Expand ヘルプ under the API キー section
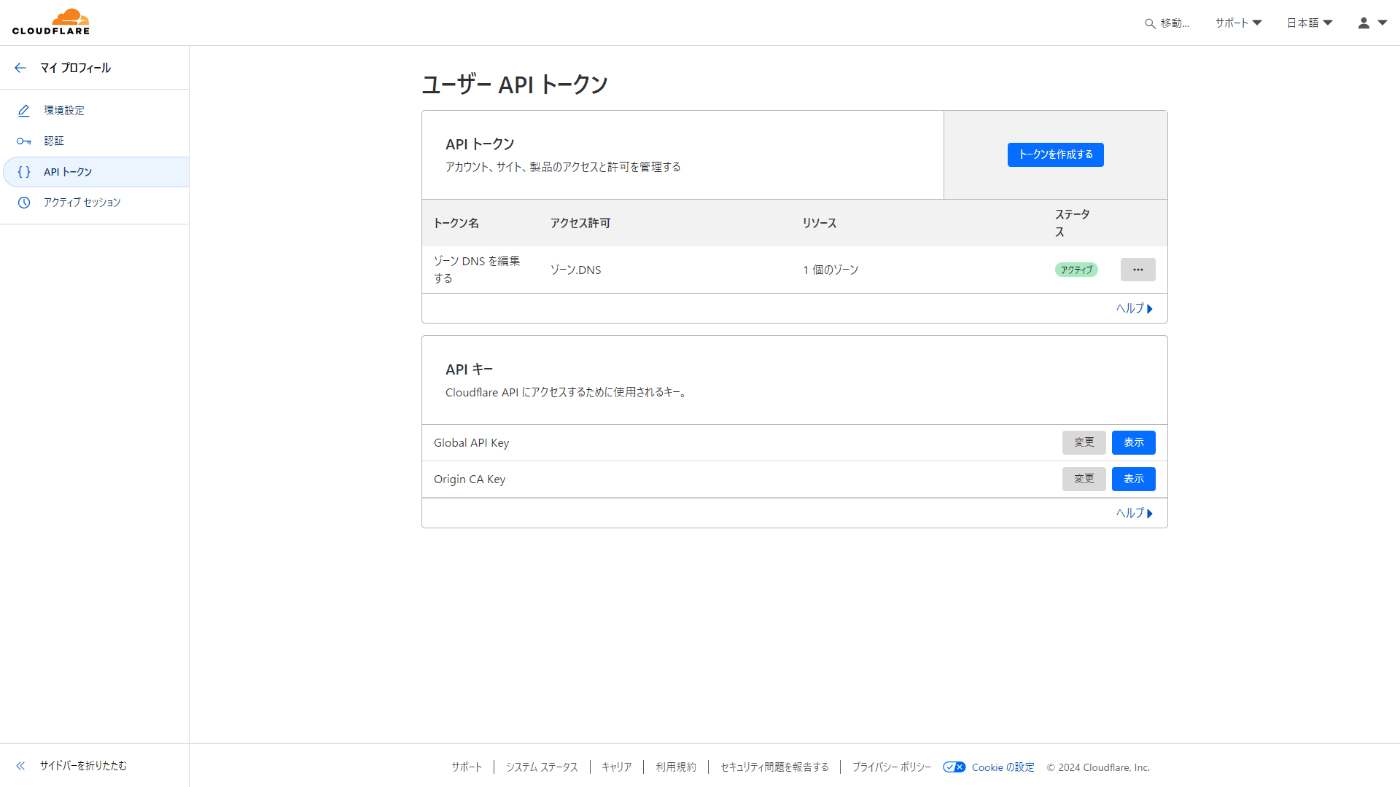The height and width of the screenshot is (787, 1400). (x=1134, y=513)
